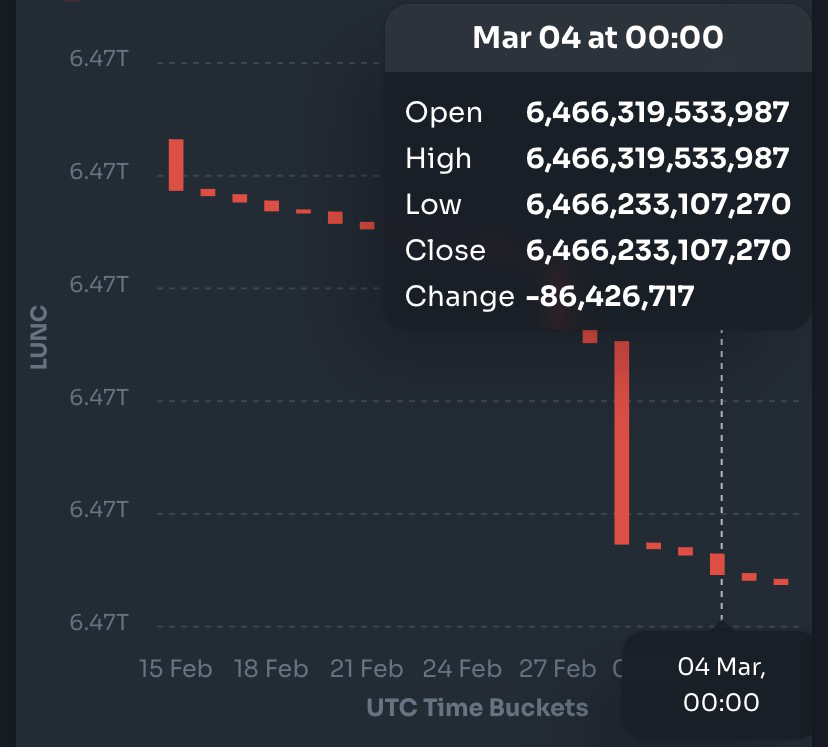Click the "UTC Time Buckets" axis title

(478, 708)
